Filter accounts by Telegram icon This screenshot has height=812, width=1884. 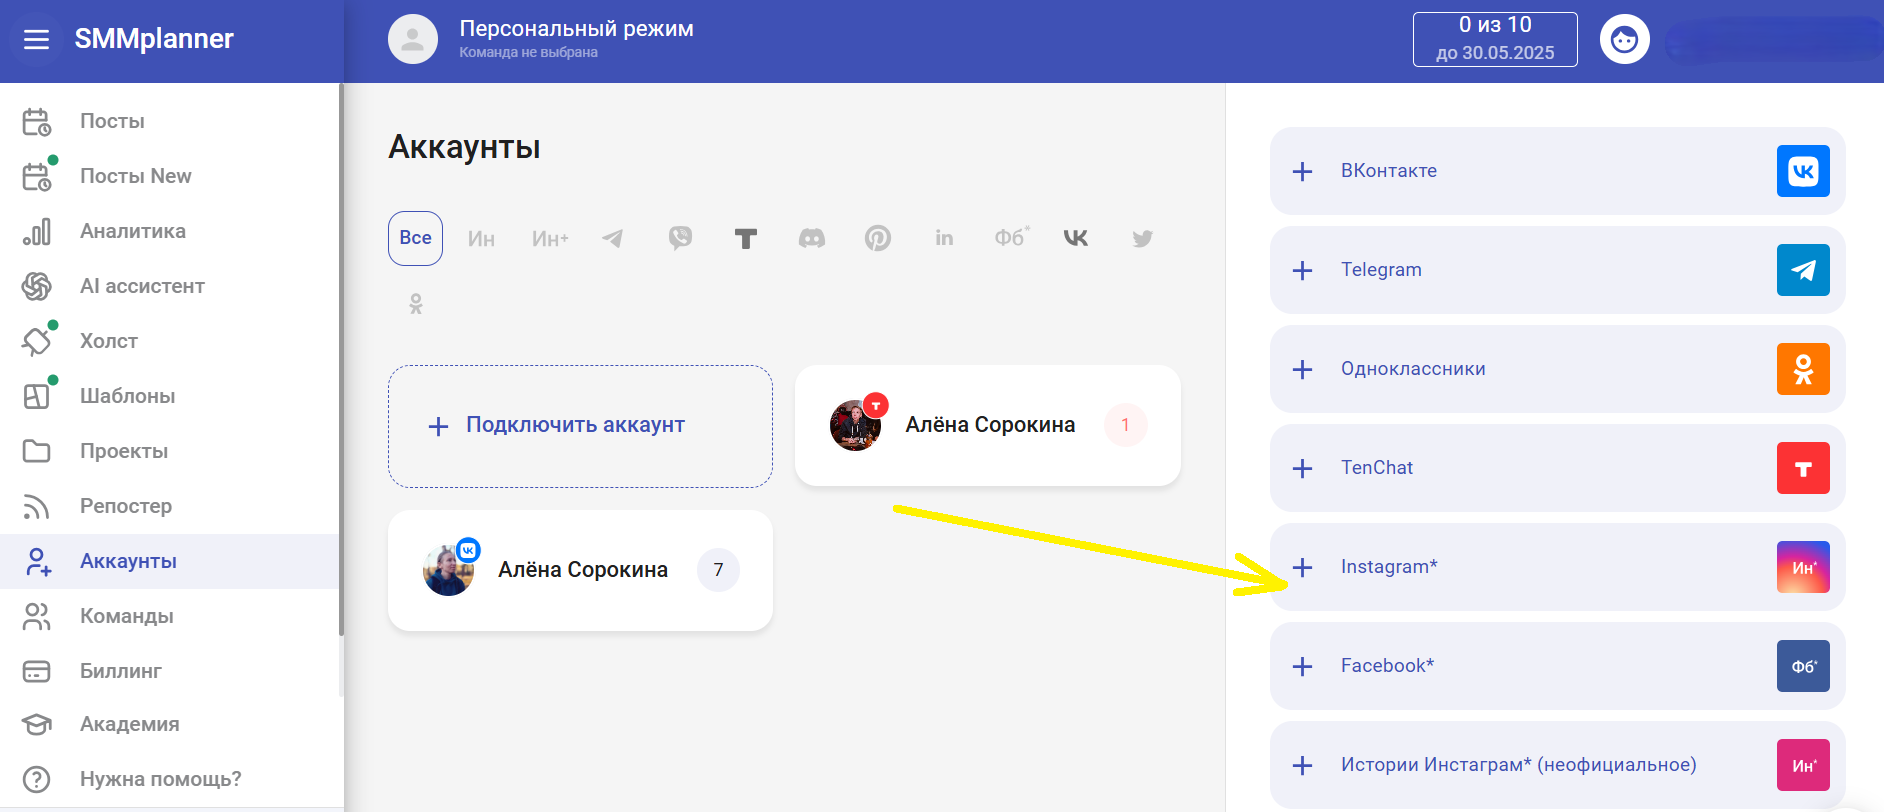tap(613, 238)
